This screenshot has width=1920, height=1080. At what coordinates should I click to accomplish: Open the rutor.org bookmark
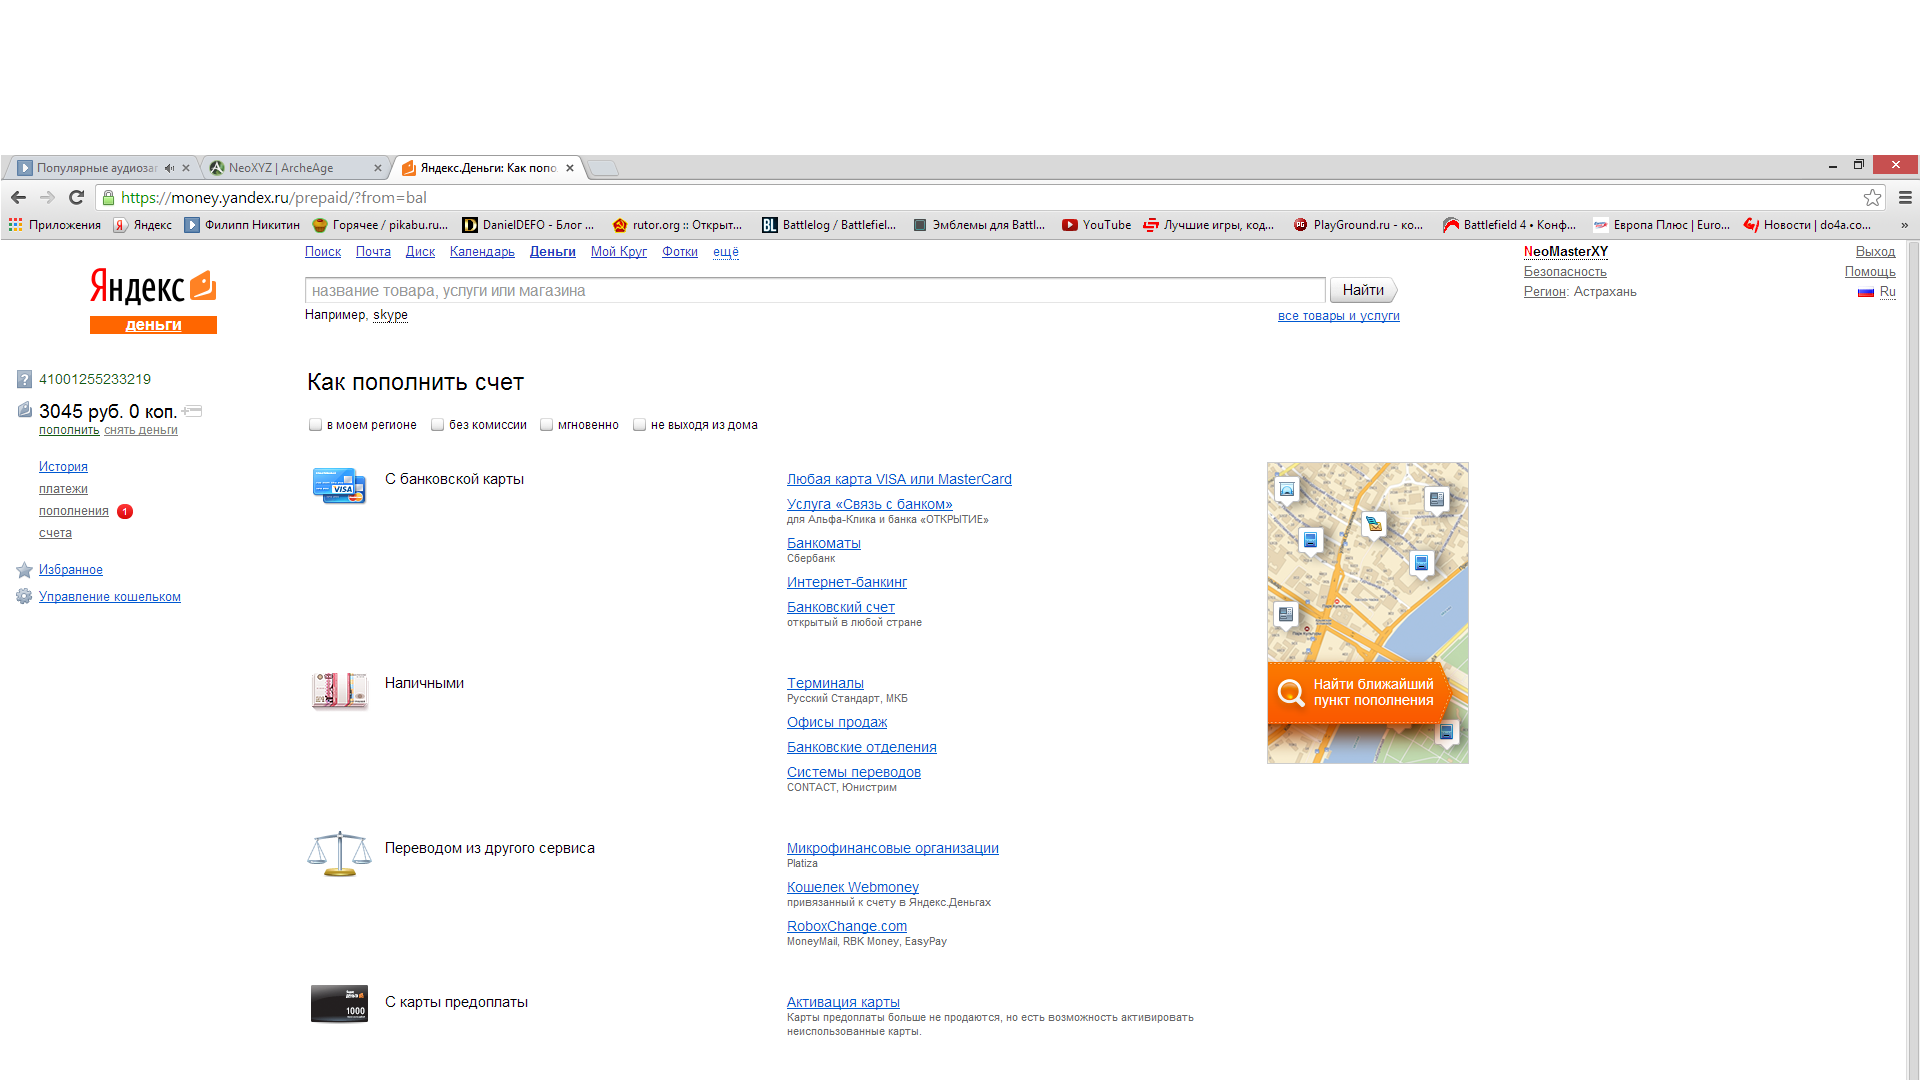tap(677, 225)
